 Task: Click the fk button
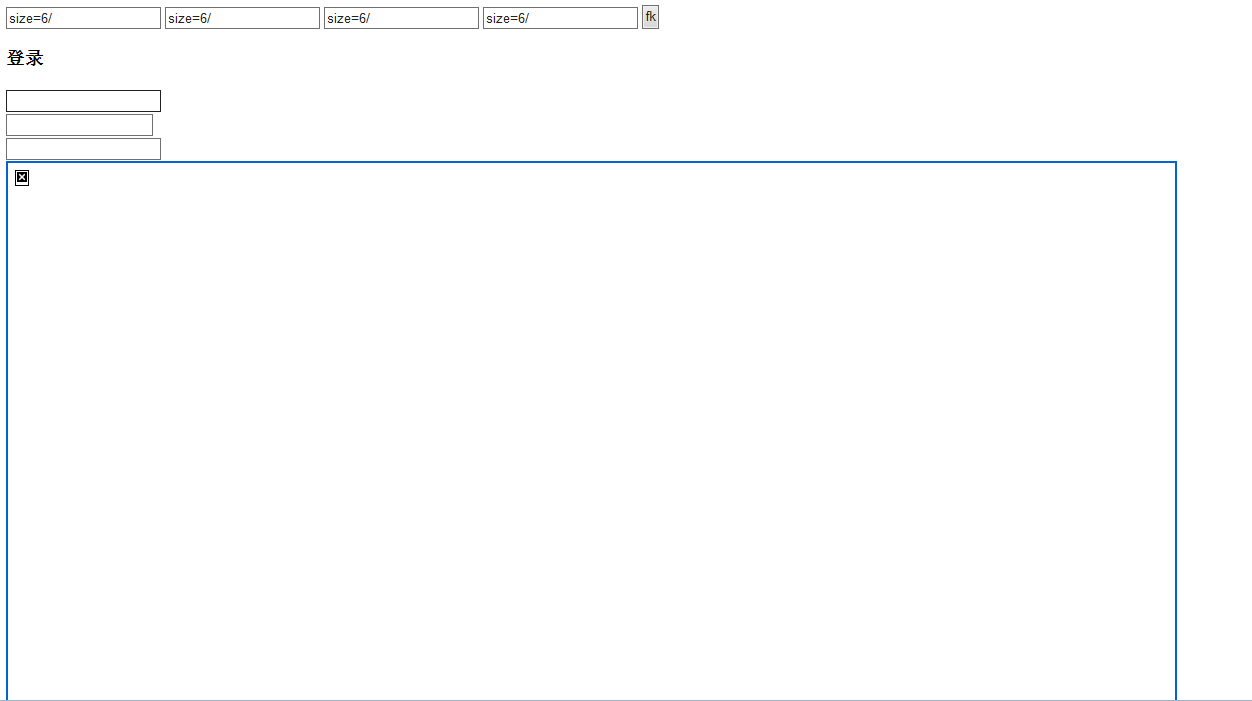click(650, 17)
